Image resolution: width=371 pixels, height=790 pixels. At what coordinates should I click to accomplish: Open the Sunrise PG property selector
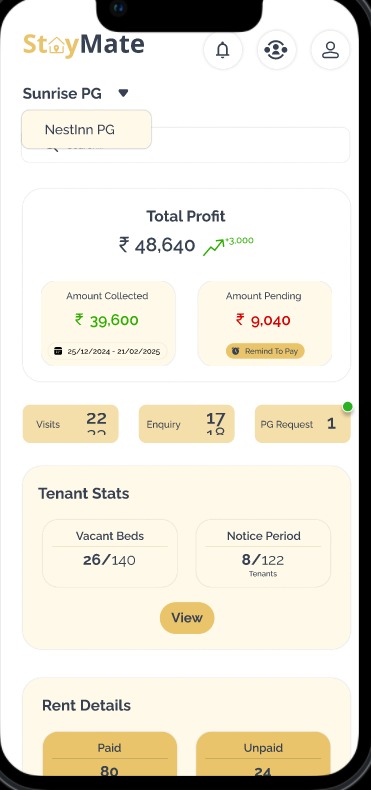click(76, 93)
